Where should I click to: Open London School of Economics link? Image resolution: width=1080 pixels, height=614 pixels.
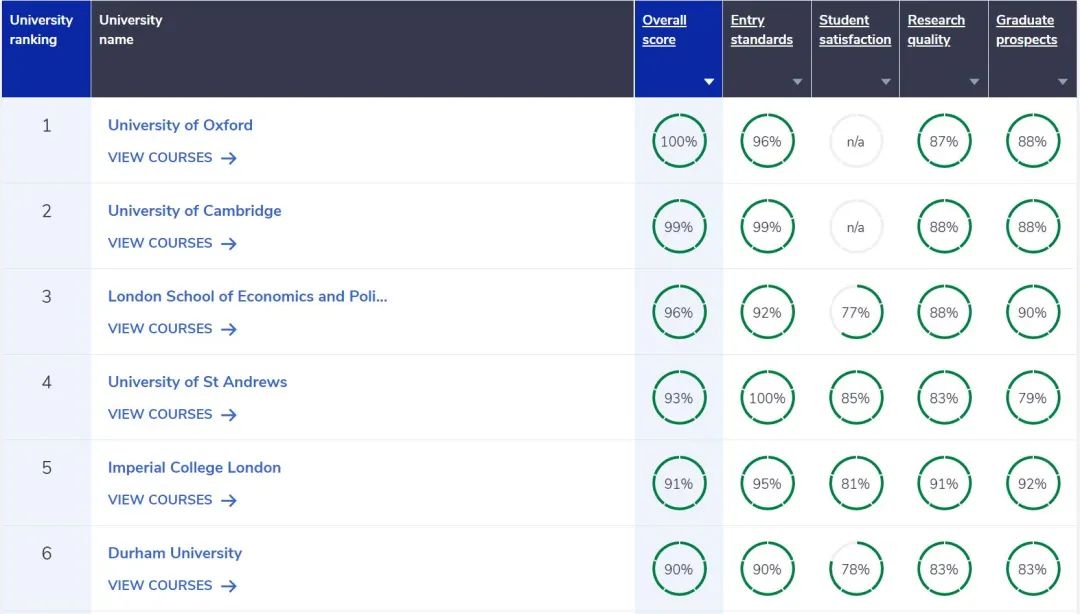pyautogui.click(x=247, y=296)
